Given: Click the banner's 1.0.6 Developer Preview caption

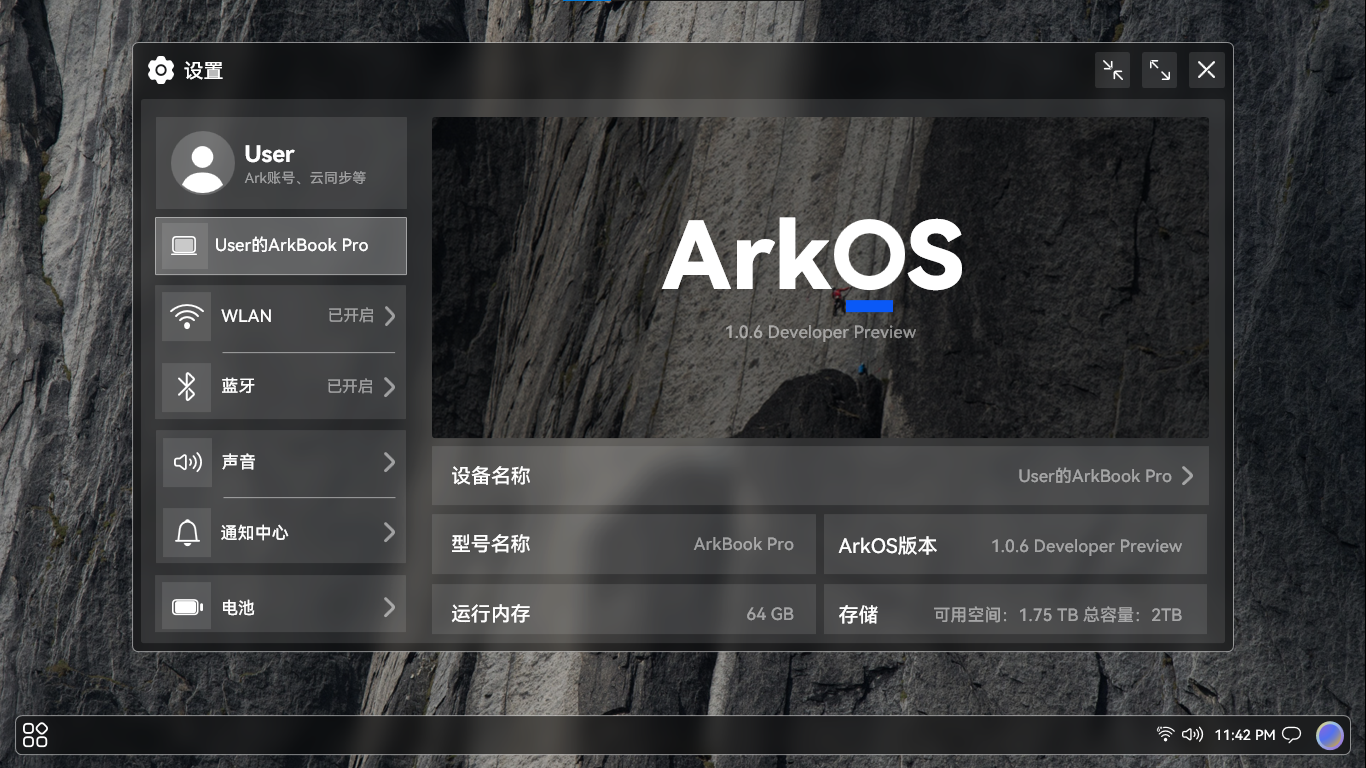Looking at the screenshot, I should click(x=821, y=332).
